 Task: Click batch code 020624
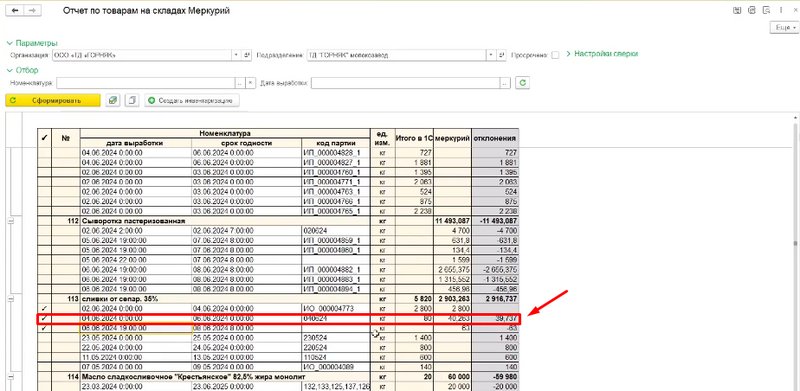314,231
